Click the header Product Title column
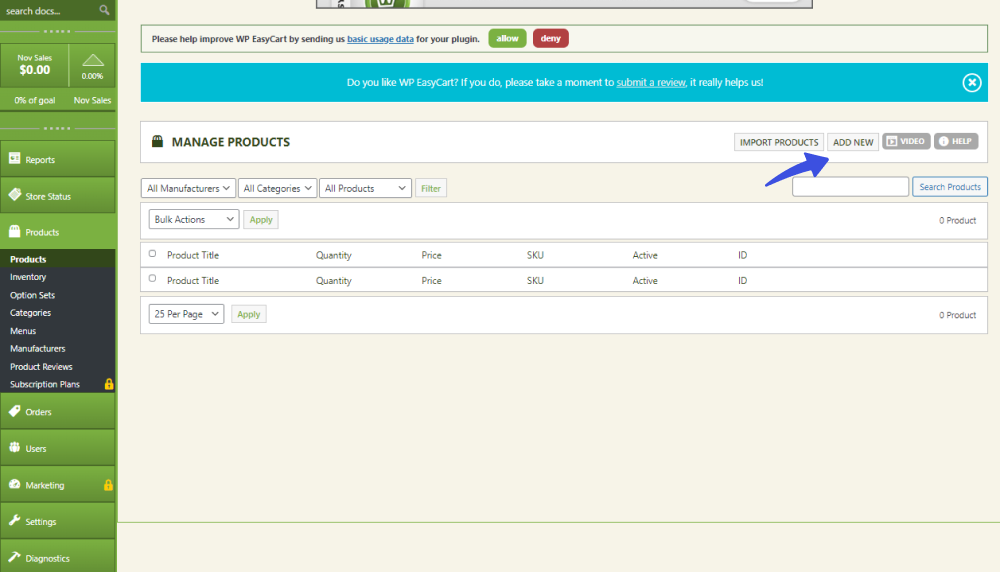This screenshot has height=572, width=1000. (193, 255)
